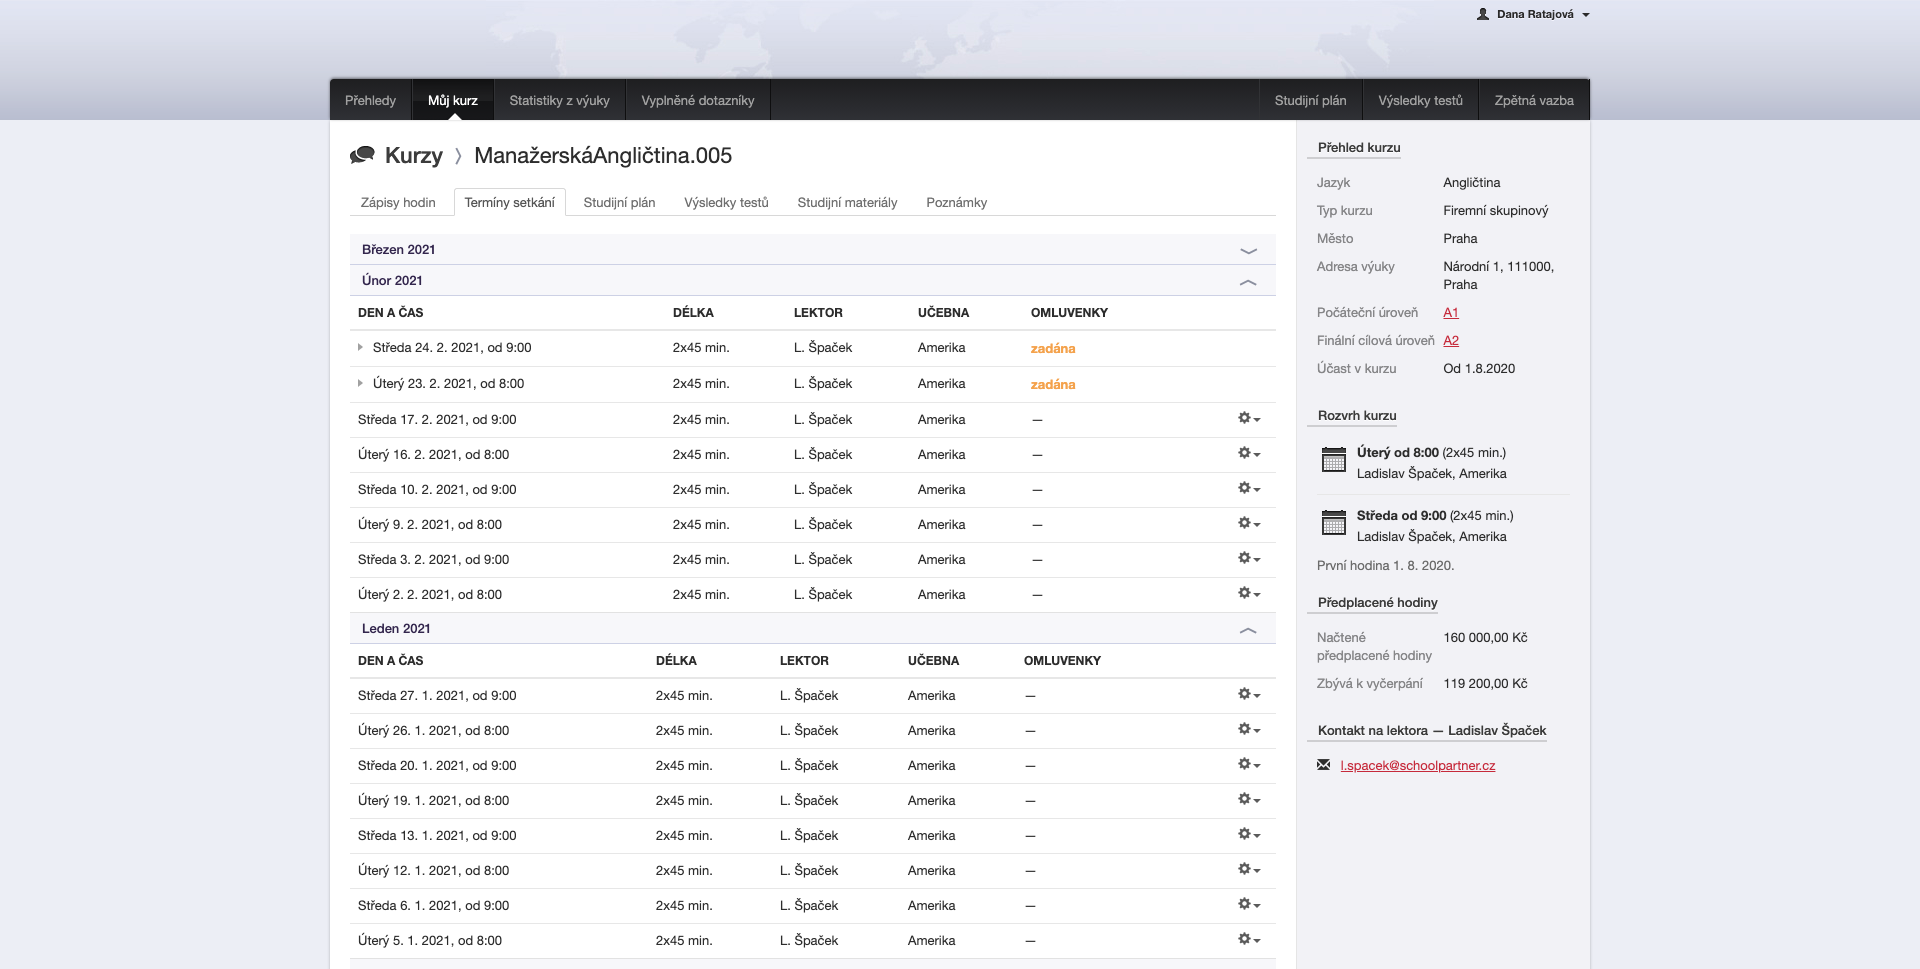Switch to the Zápisy hodin tab
The image size is (1920, 969).
pos(398,202)
